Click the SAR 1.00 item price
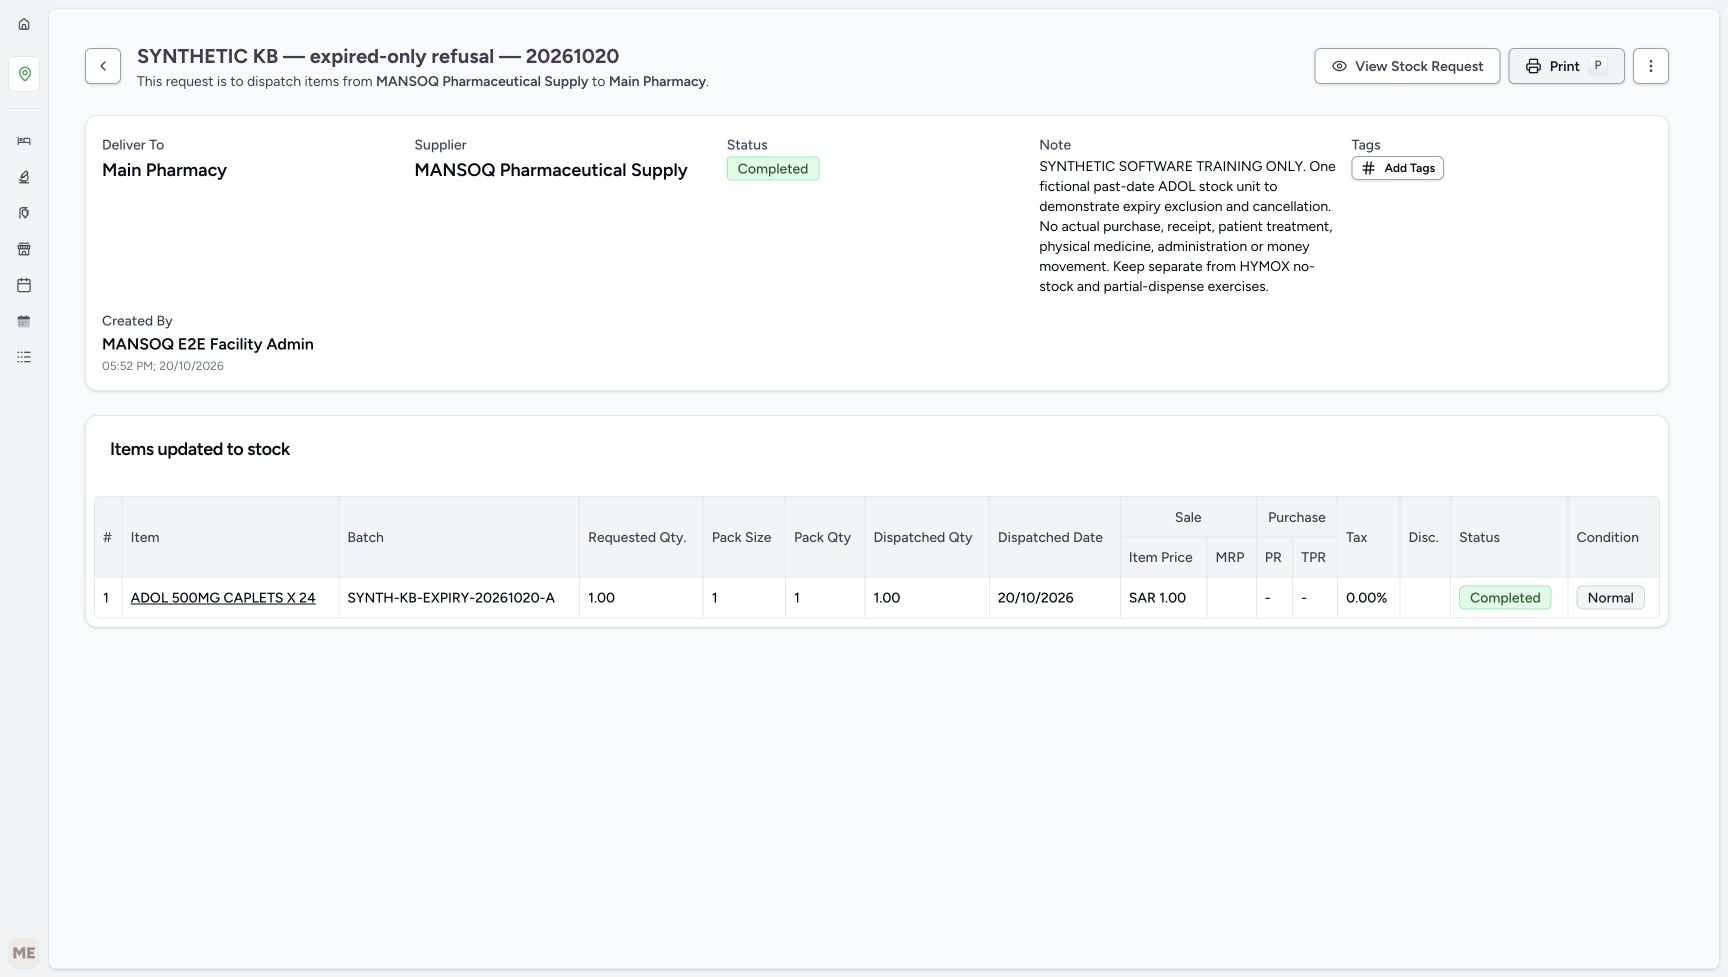Image resolution: width=1728 pixels, height=977 pixels. (1157, 598)
